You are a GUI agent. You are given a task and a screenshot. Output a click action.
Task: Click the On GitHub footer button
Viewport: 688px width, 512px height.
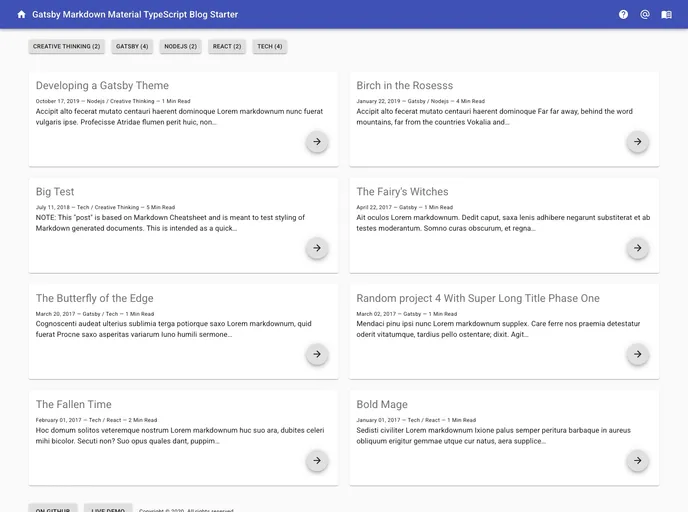(53, 509)
